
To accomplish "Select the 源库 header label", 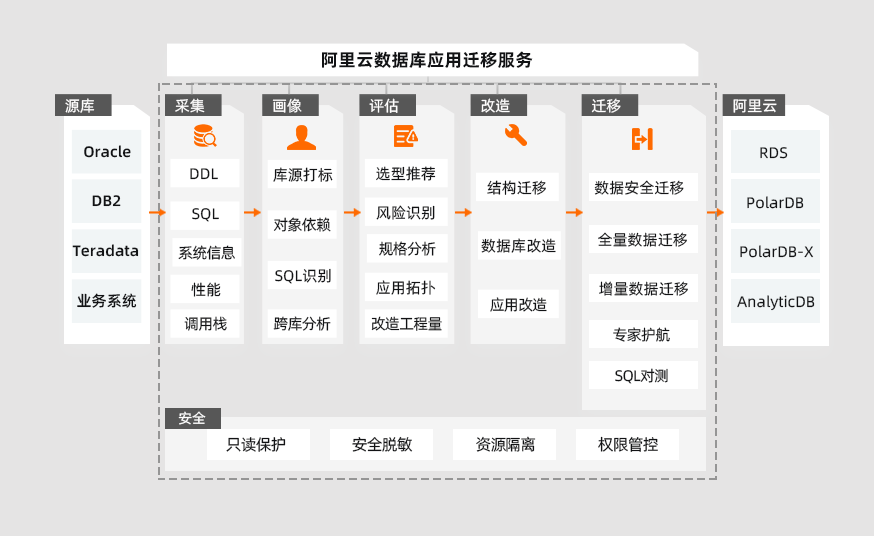I will point(83,105).
